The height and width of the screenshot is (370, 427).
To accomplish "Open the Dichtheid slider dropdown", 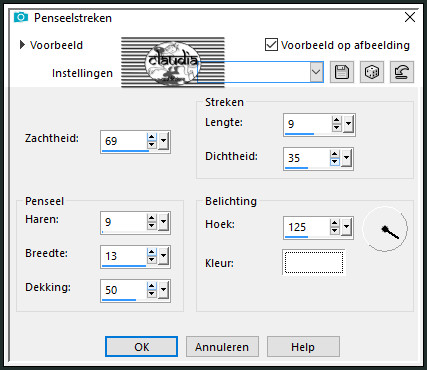I will 346,158.
